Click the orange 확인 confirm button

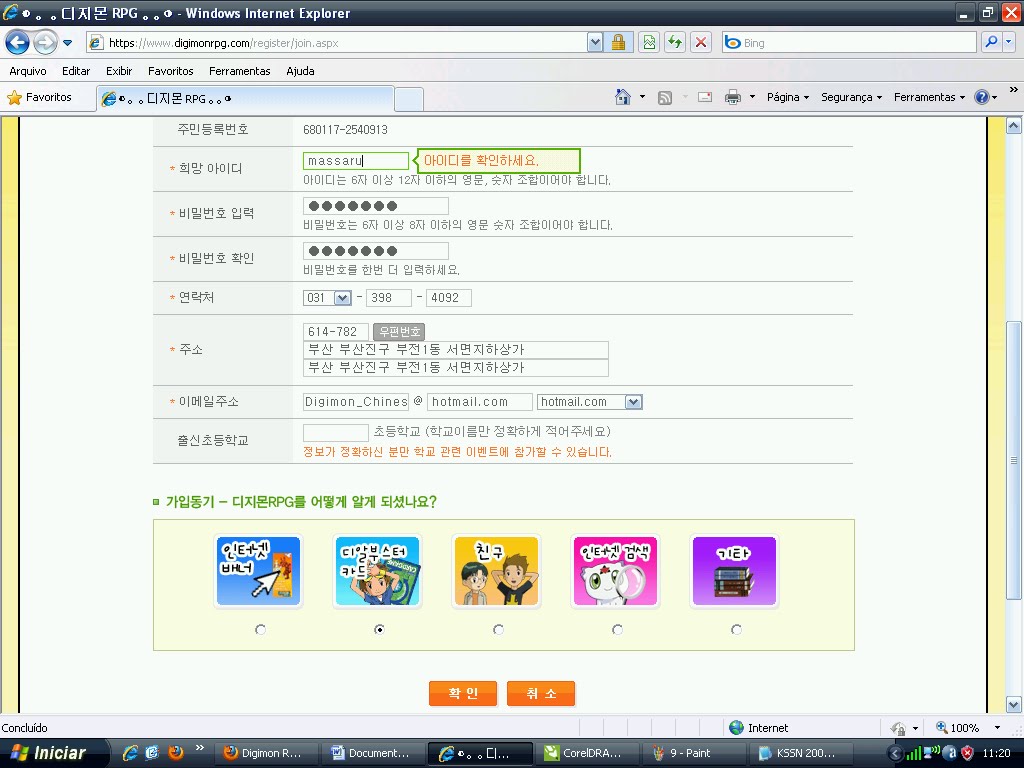[463, 694]
